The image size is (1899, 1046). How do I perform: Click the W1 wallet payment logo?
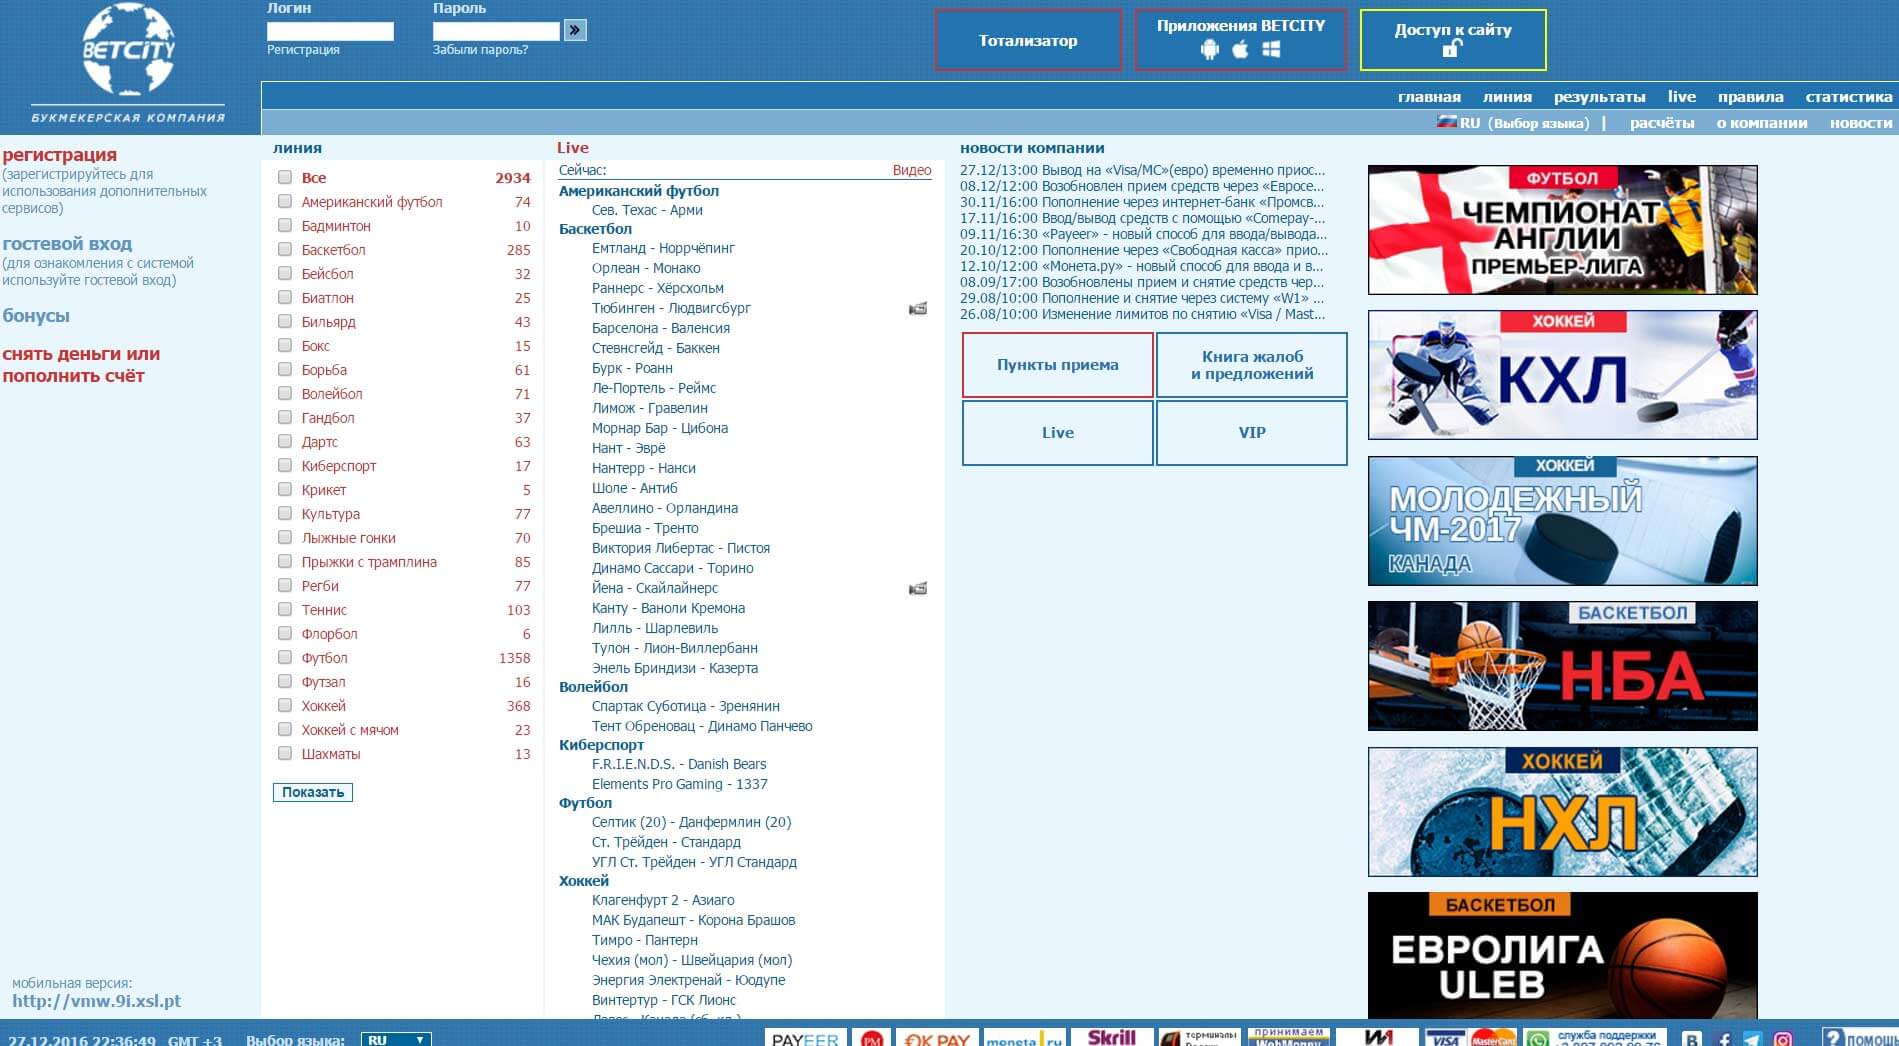(x=1377, y=1038)
